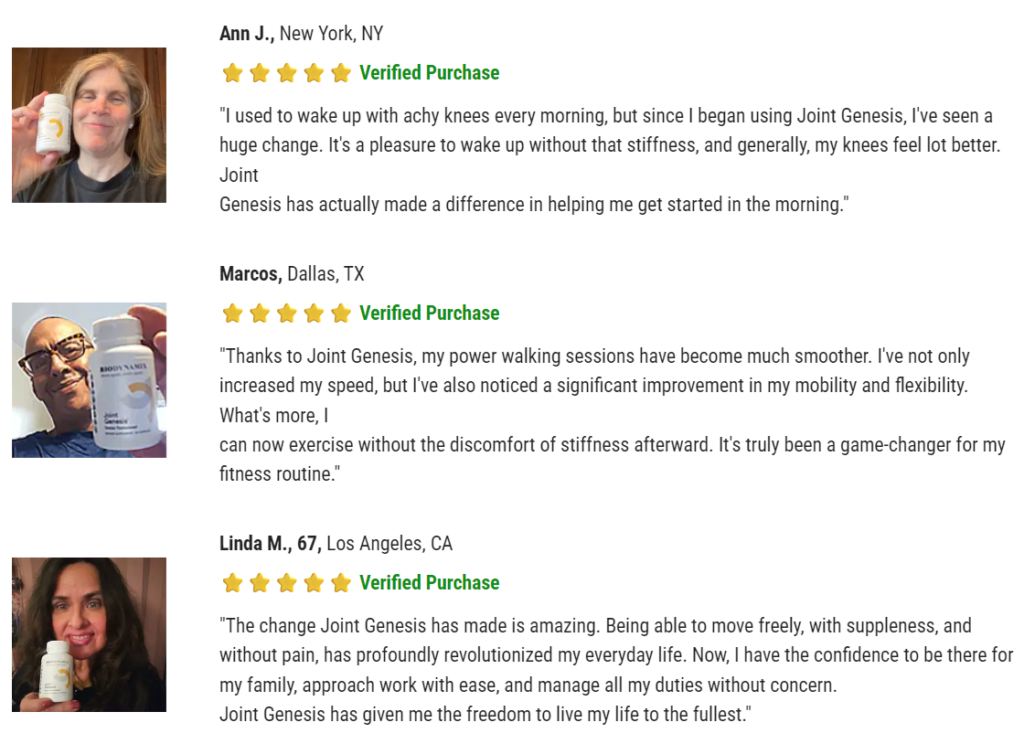Click the fifth star in Linda M.'s rating

click(341, 583)
